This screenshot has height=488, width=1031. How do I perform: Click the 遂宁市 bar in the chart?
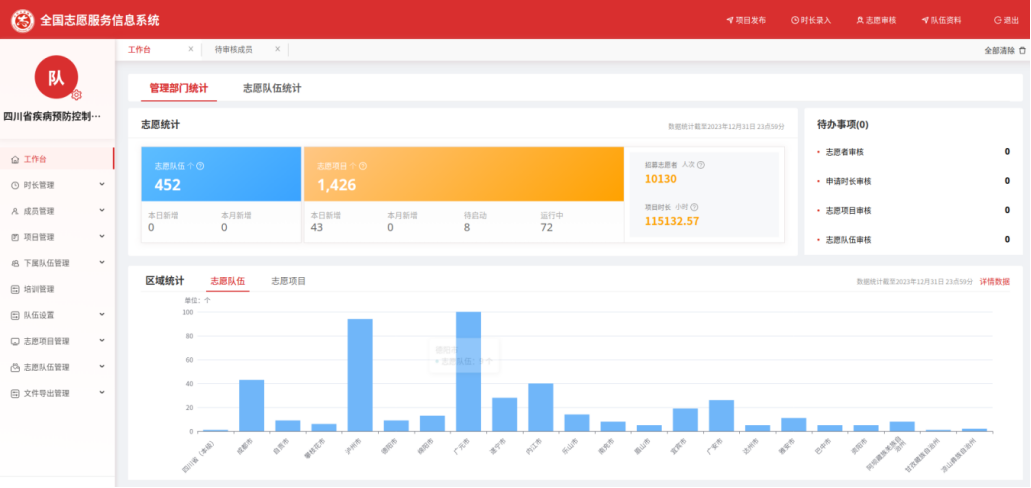tap(504, 415)
